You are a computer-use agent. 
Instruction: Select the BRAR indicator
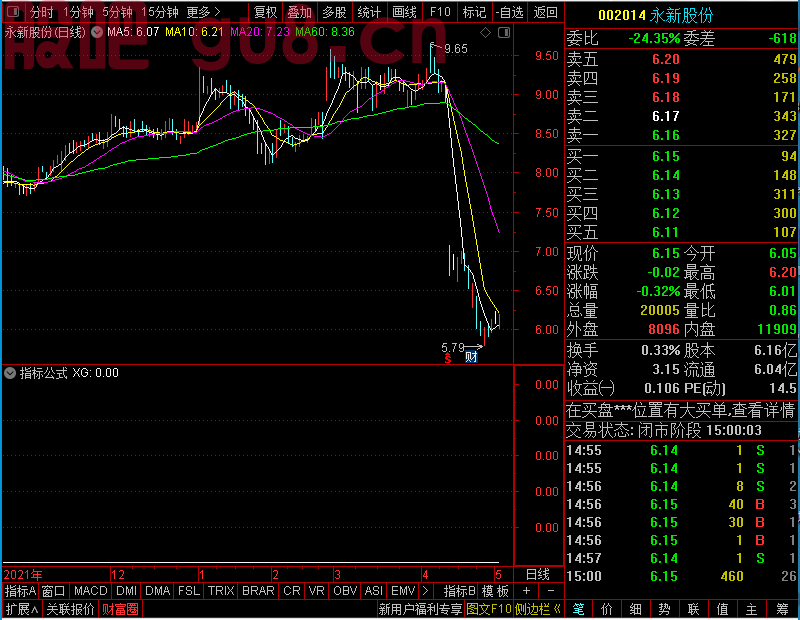coord(258,591)
